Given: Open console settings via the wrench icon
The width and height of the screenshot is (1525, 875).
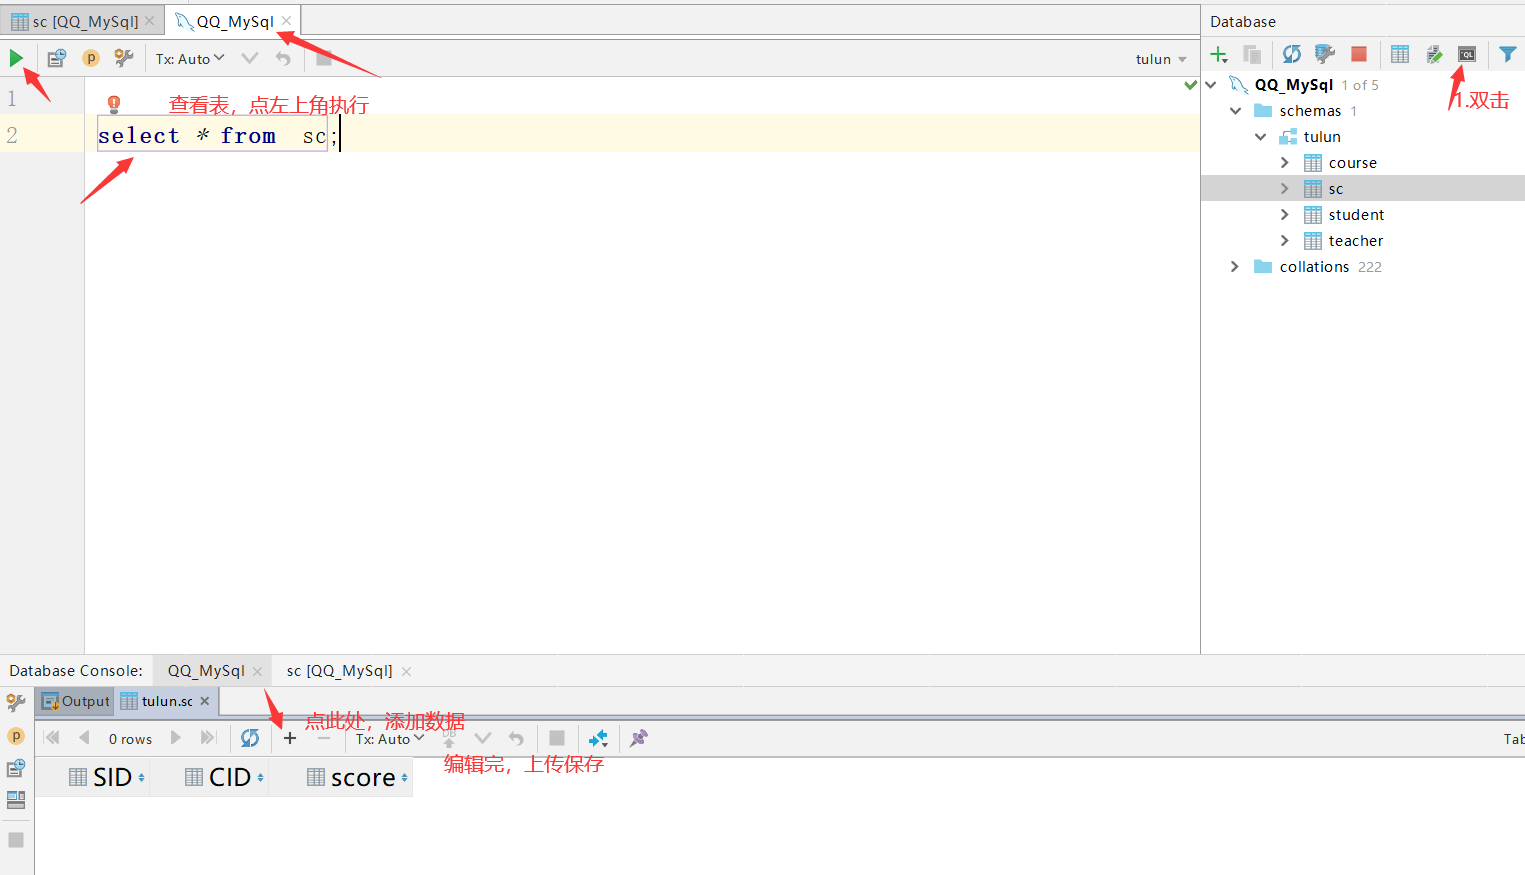Looking at the screenshot, I should click(124, 57).
